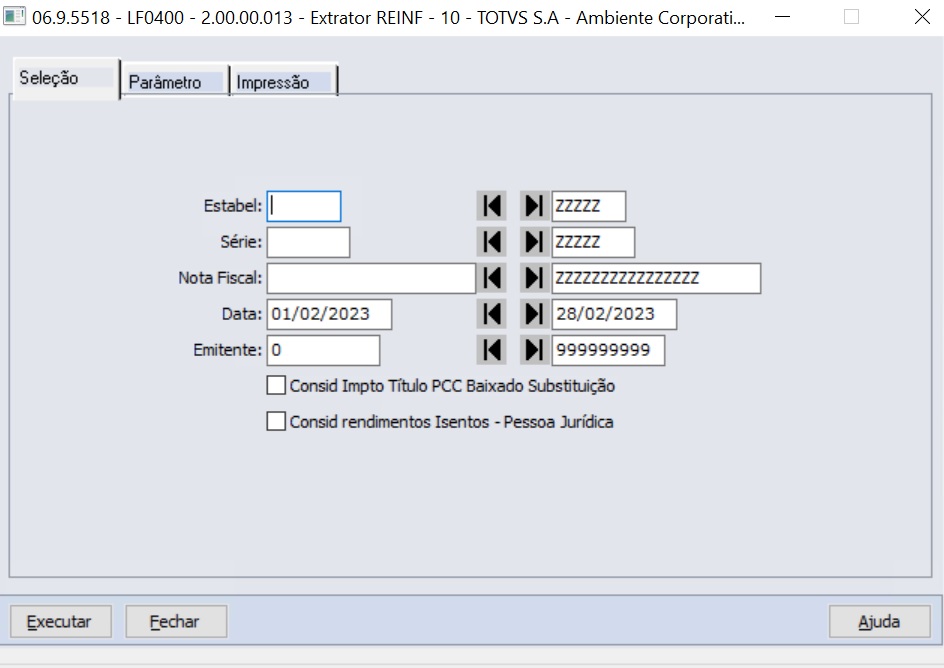Check Consid rendimentos Isentos - Pessoa Jurídica
Screen dimensions: 944x668
(277, 421)
